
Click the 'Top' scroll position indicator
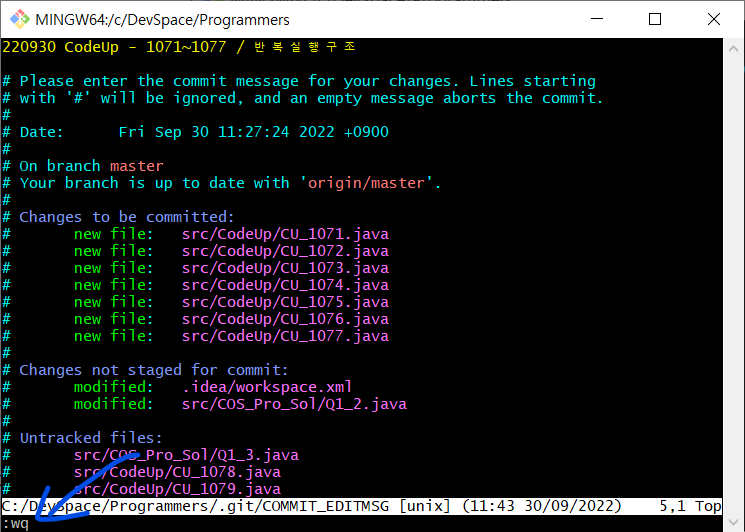708,506
